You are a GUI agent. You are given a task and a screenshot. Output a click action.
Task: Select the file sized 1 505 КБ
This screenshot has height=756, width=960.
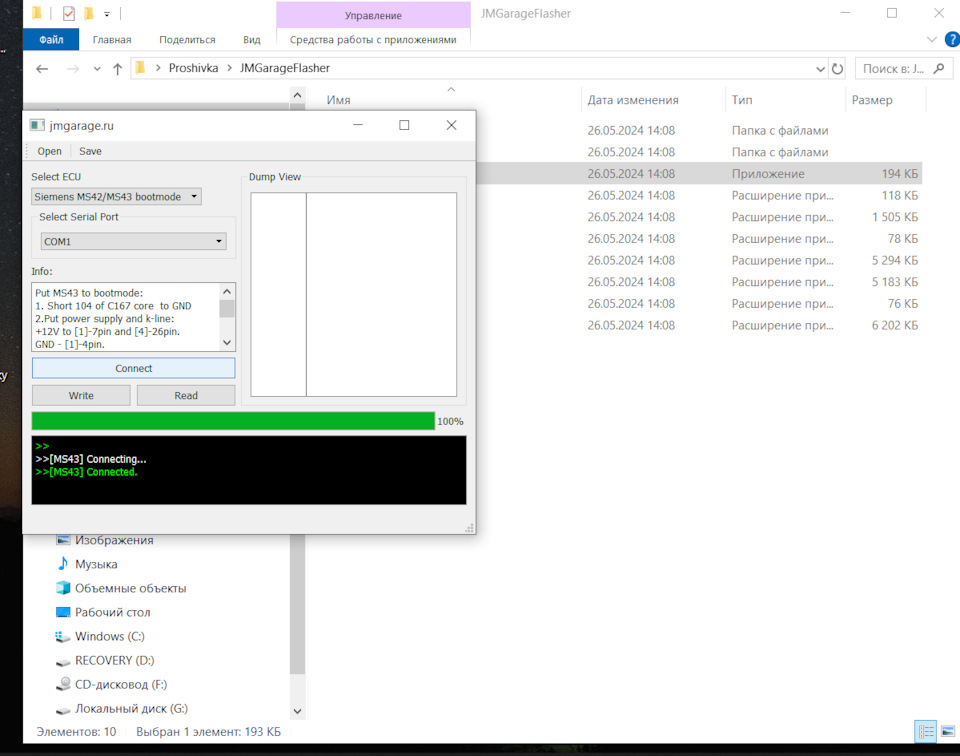(698, 217)
